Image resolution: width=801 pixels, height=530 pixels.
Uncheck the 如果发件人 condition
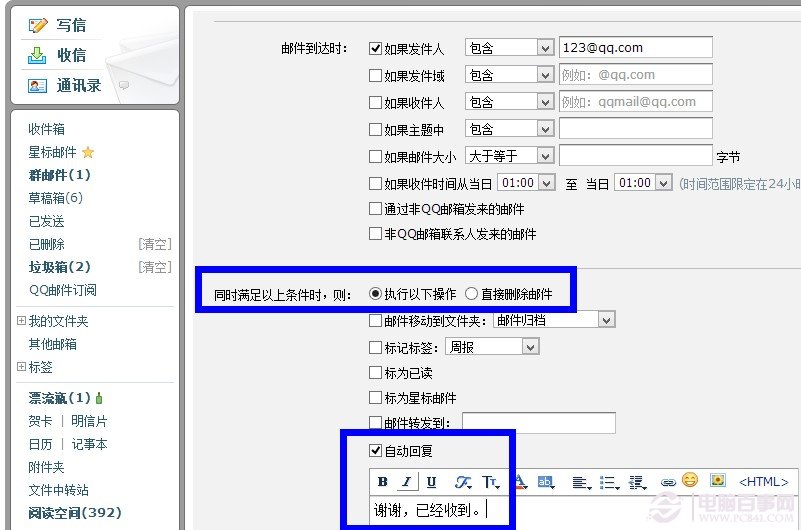tap(375, 49)
